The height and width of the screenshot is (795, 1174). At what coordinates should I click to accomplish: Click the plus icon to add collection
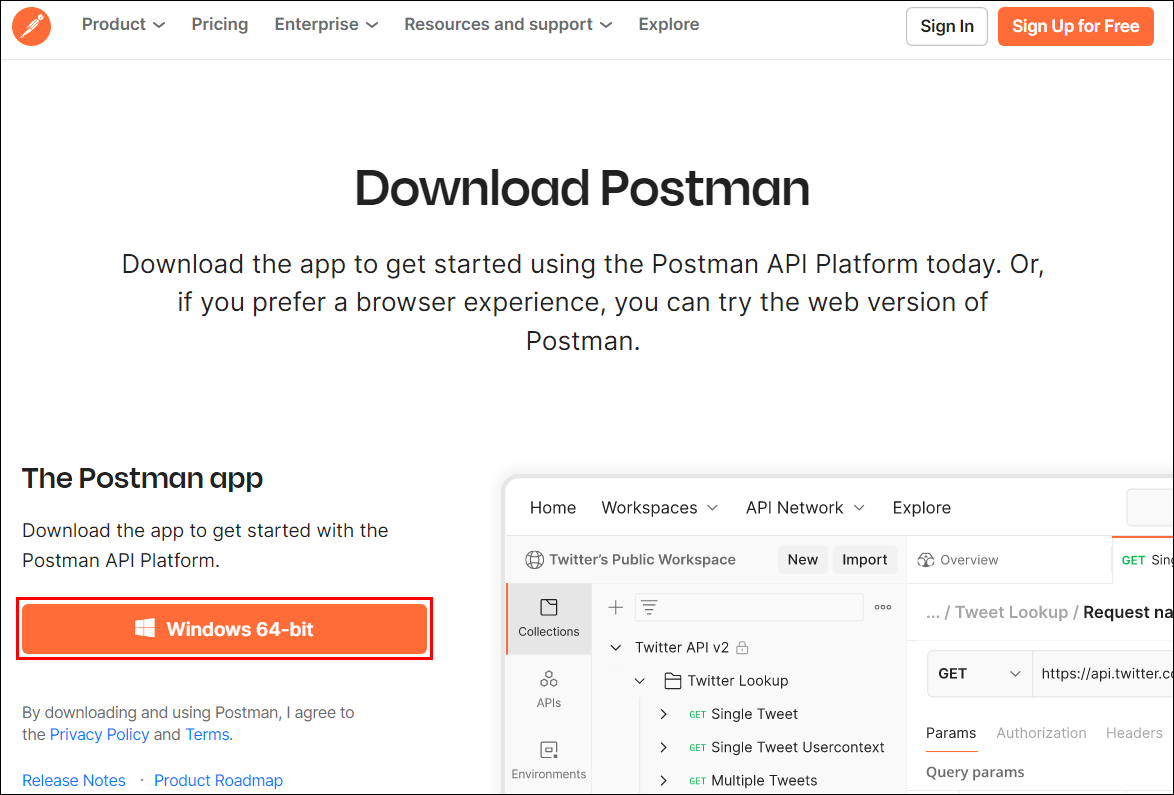(615, 607)
